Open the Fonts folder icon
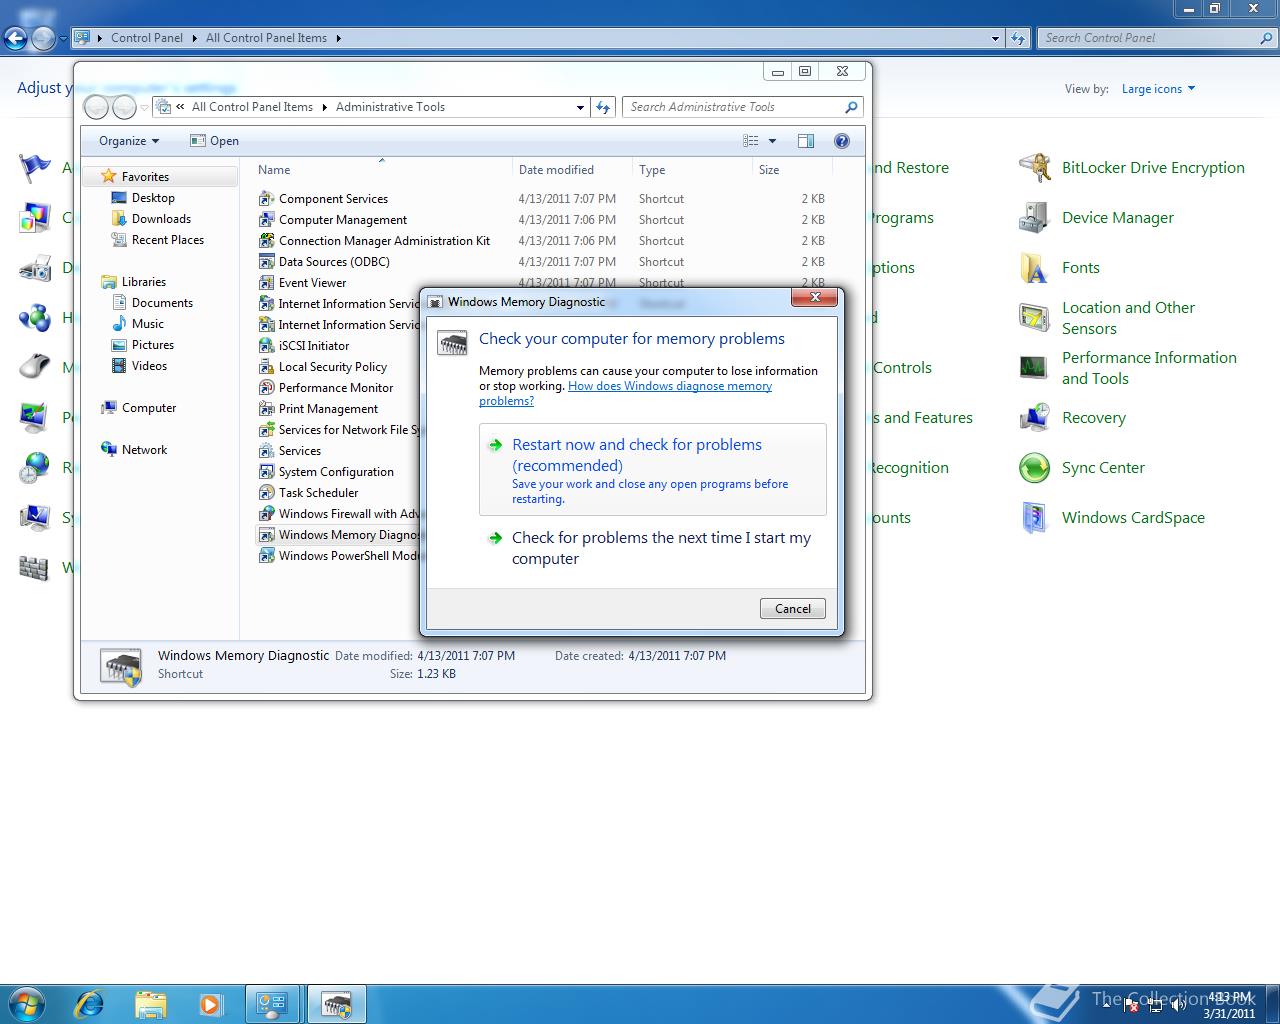Viewport: 1280px width, 1024px height. (1034, 268)
